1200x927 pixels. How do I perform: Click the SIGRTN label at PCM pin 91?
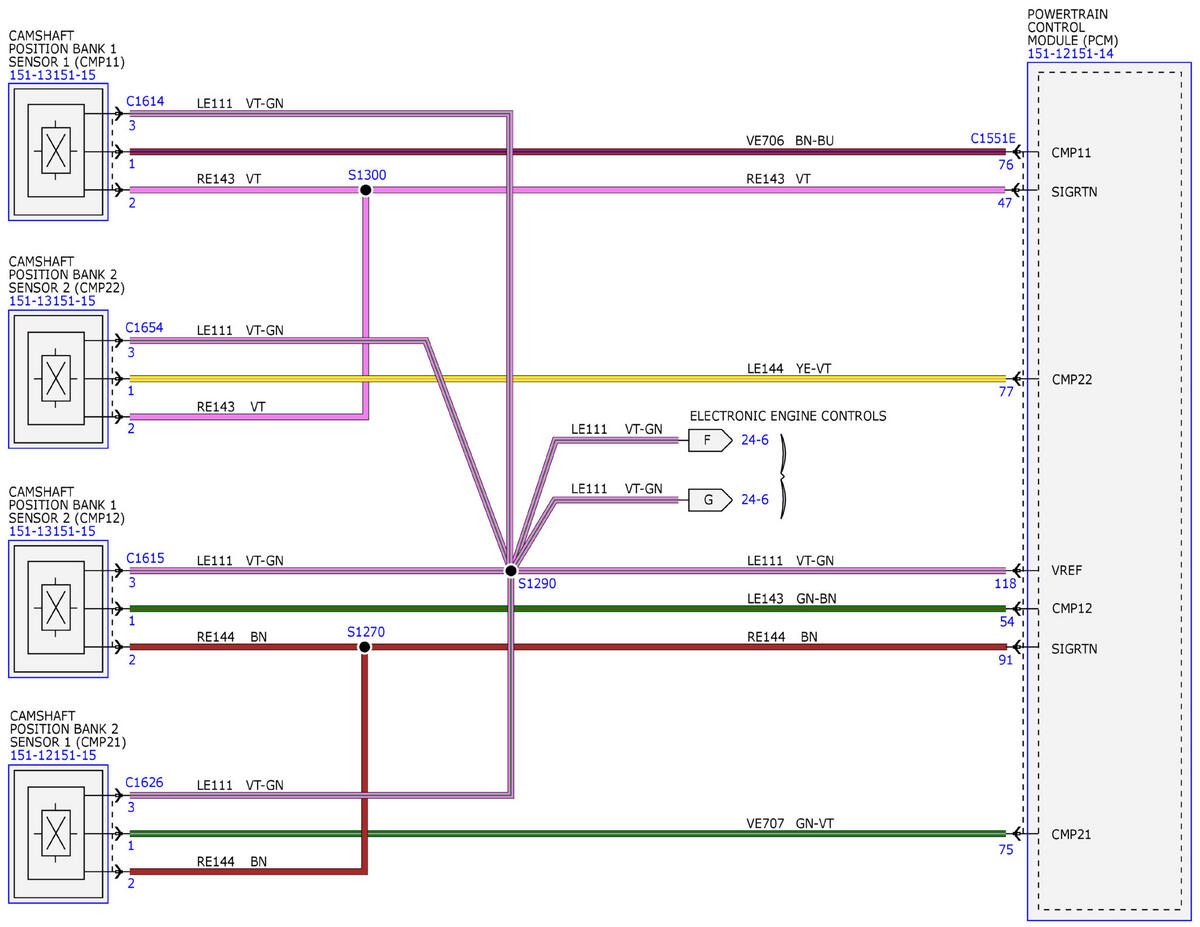[x=1074, y=649]
